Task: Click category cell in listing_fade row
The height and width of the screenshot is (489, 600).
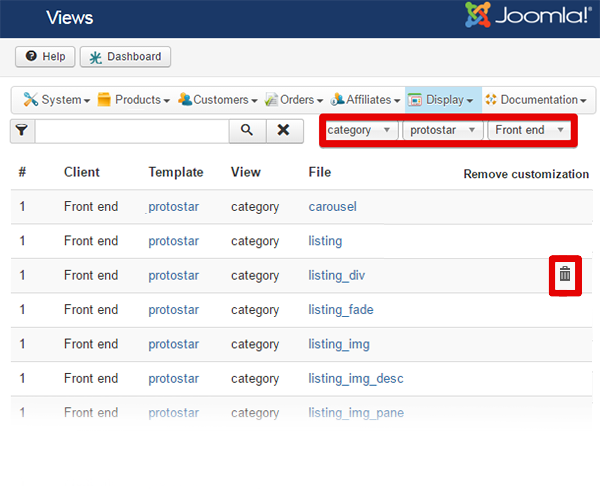Action: click(x=255, y=310)
